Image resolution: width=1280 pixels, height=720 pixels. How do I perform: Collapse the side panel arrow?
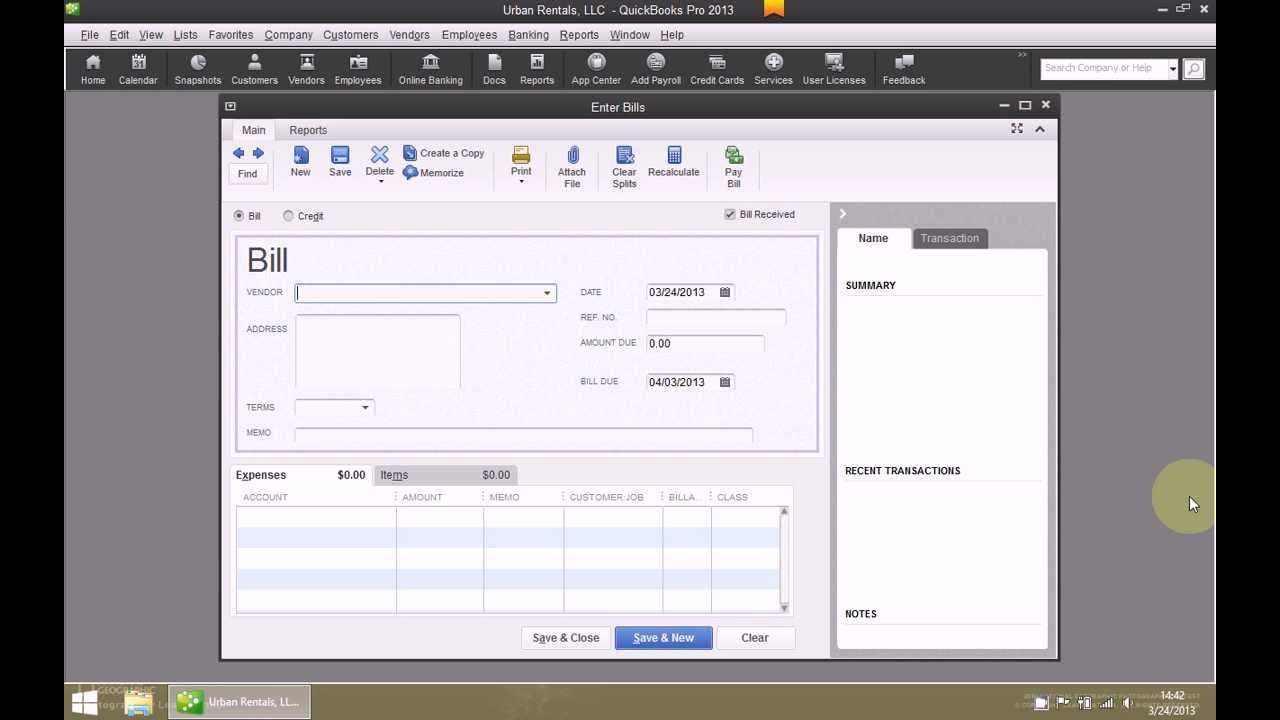point(842,214)
